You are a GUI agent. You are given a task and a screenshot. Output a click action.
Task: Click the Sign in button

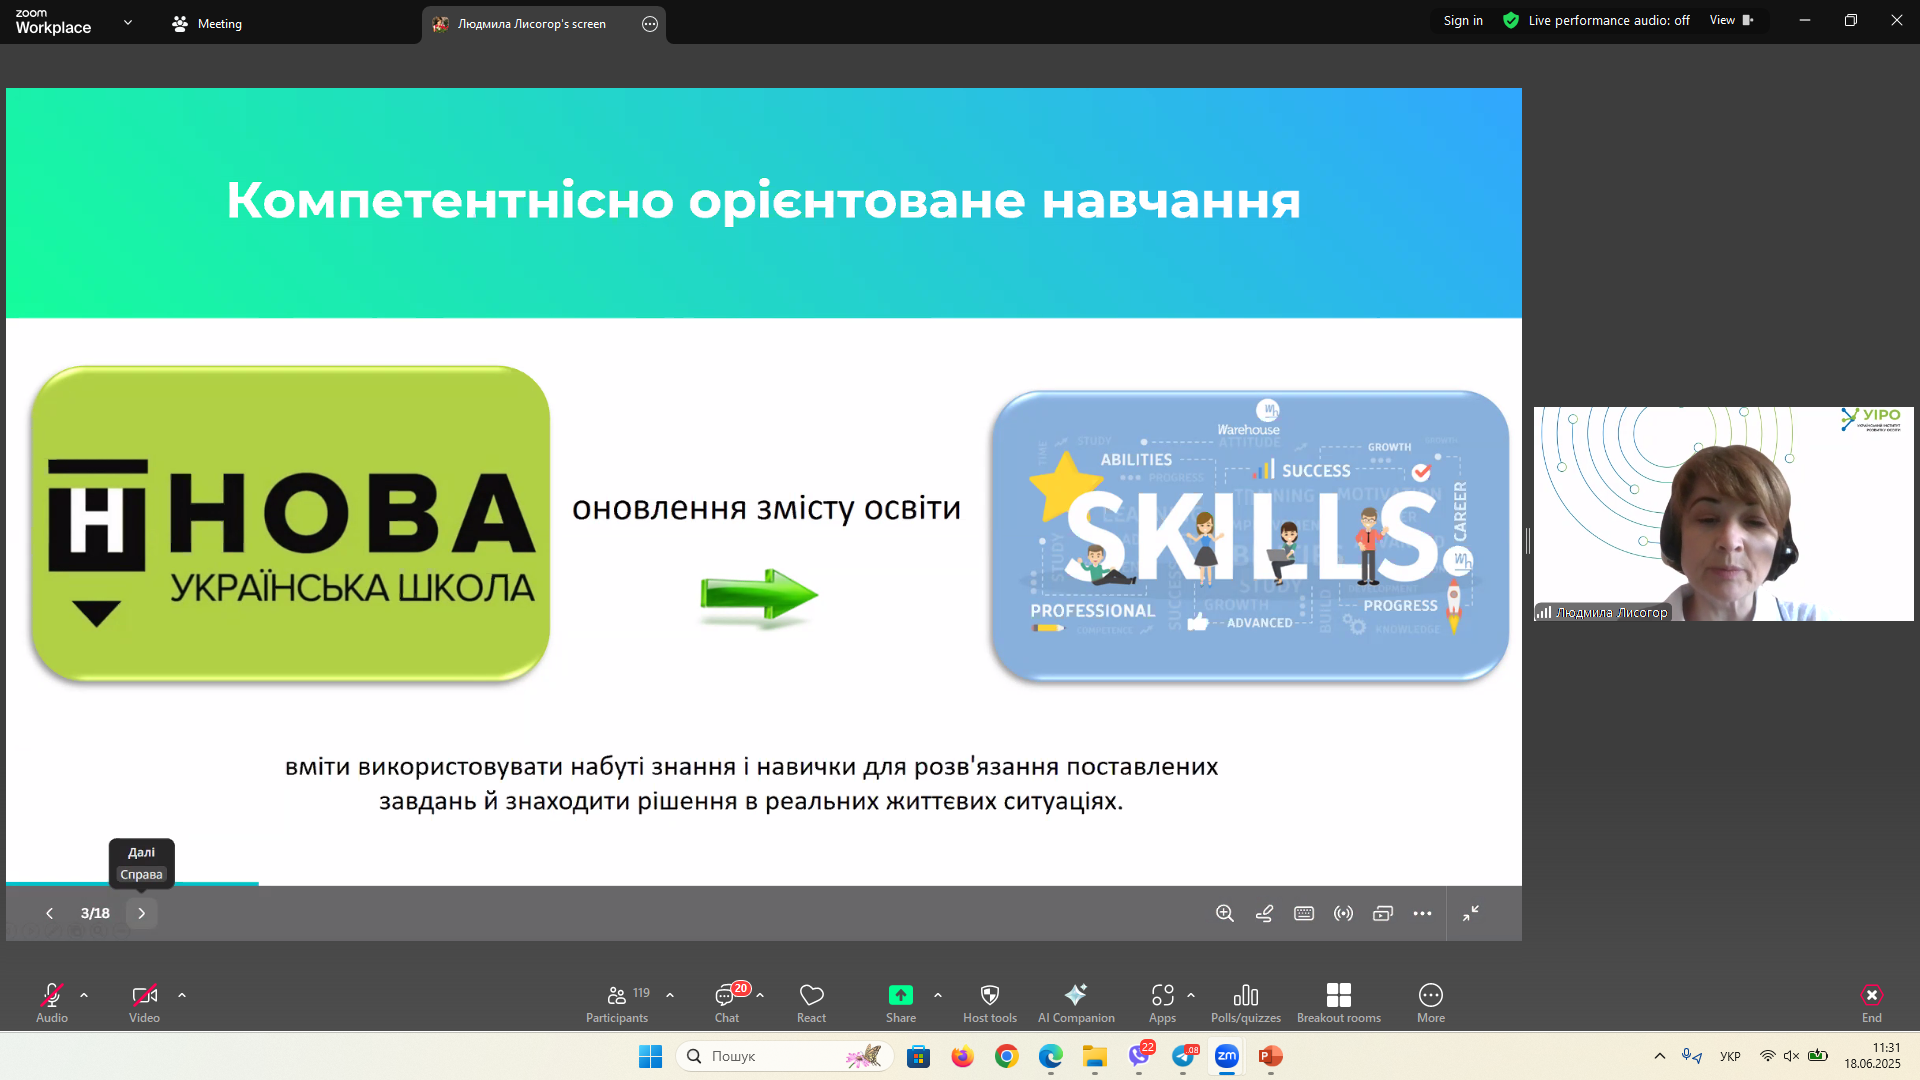click(x=1463, y=20)
